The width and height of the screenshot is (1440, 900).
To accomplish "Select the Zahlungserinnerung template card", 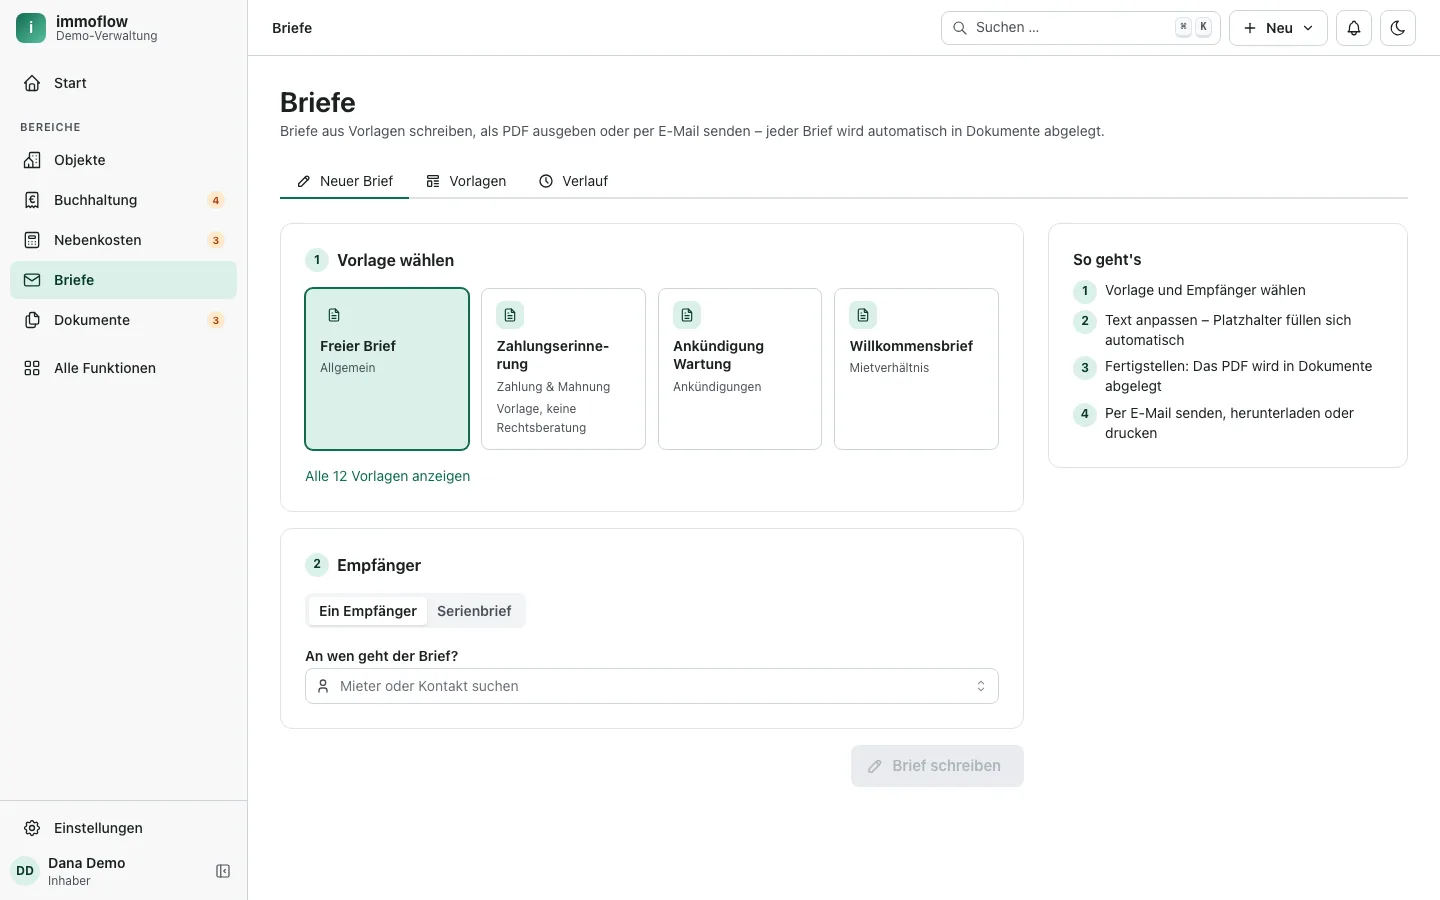I will [563, 369].
